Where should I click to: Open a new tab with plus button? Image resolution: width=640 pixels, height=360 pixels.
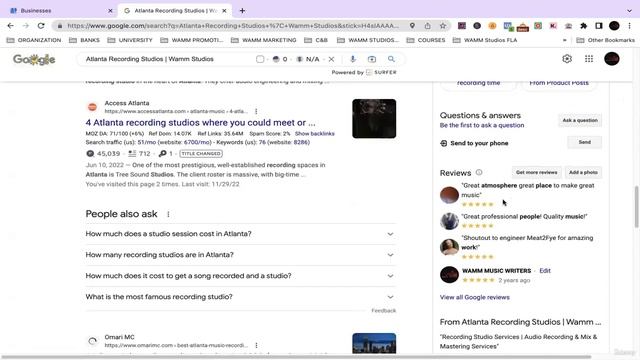(x=242, y=11)
